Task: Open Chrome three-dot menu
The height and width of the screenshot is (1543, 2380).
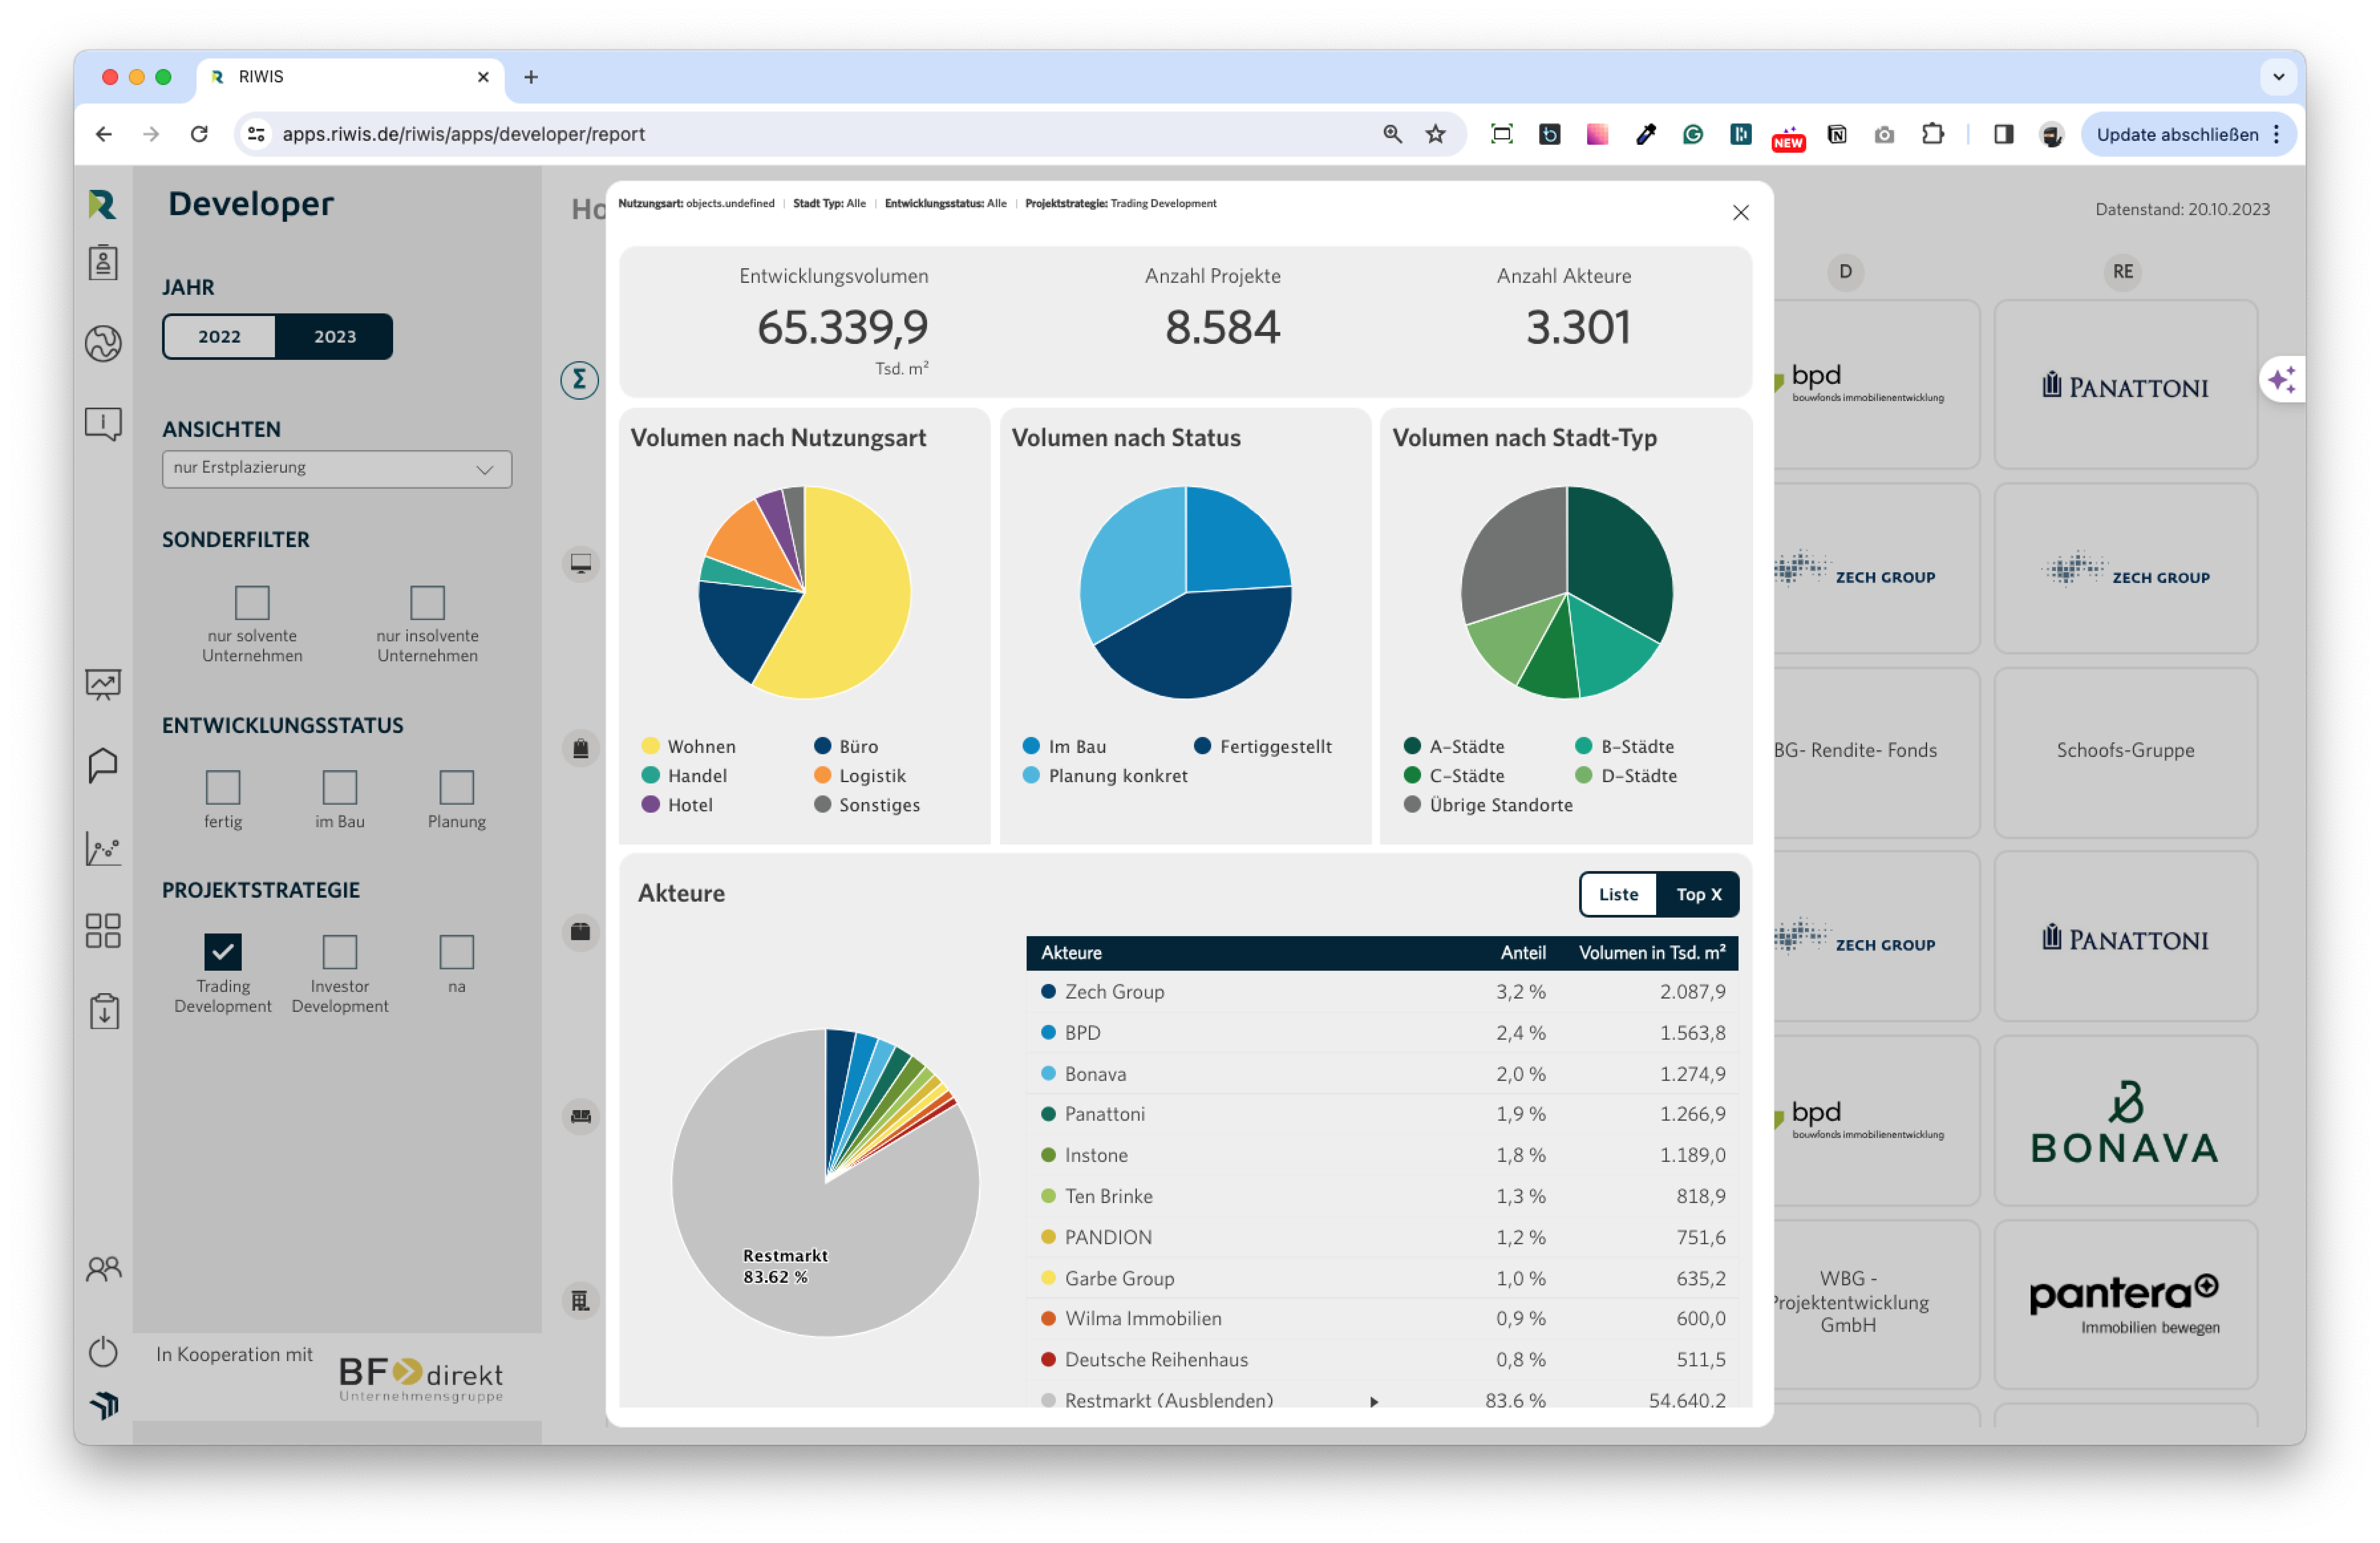Action: coord(2277,134)
